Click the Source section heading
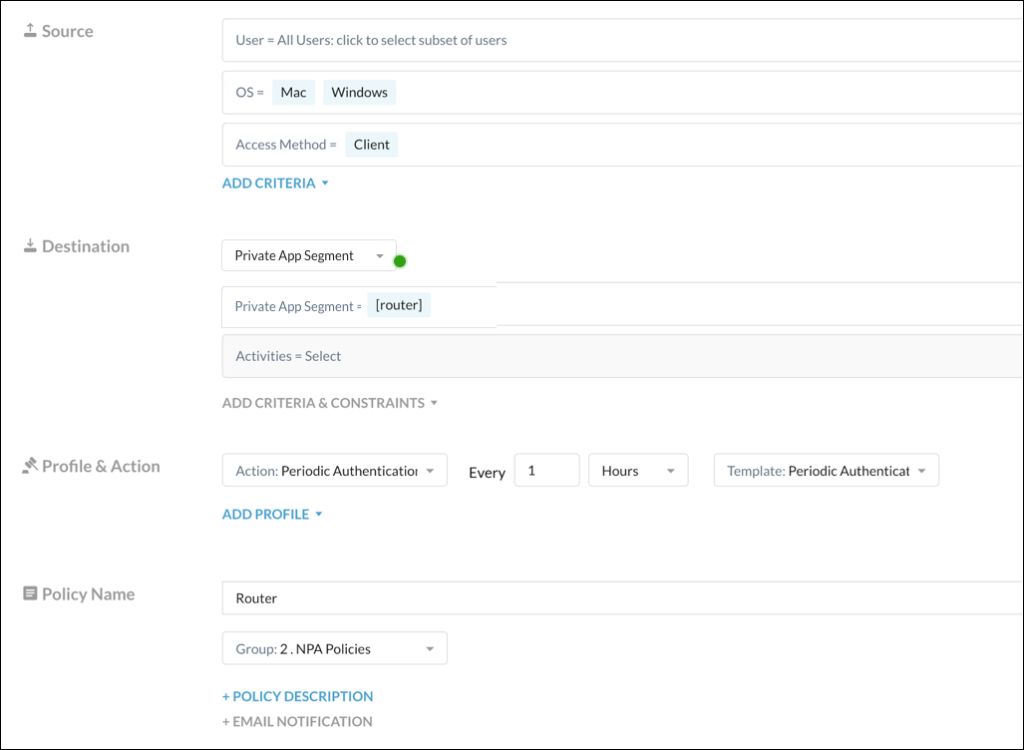 (67, 31)
